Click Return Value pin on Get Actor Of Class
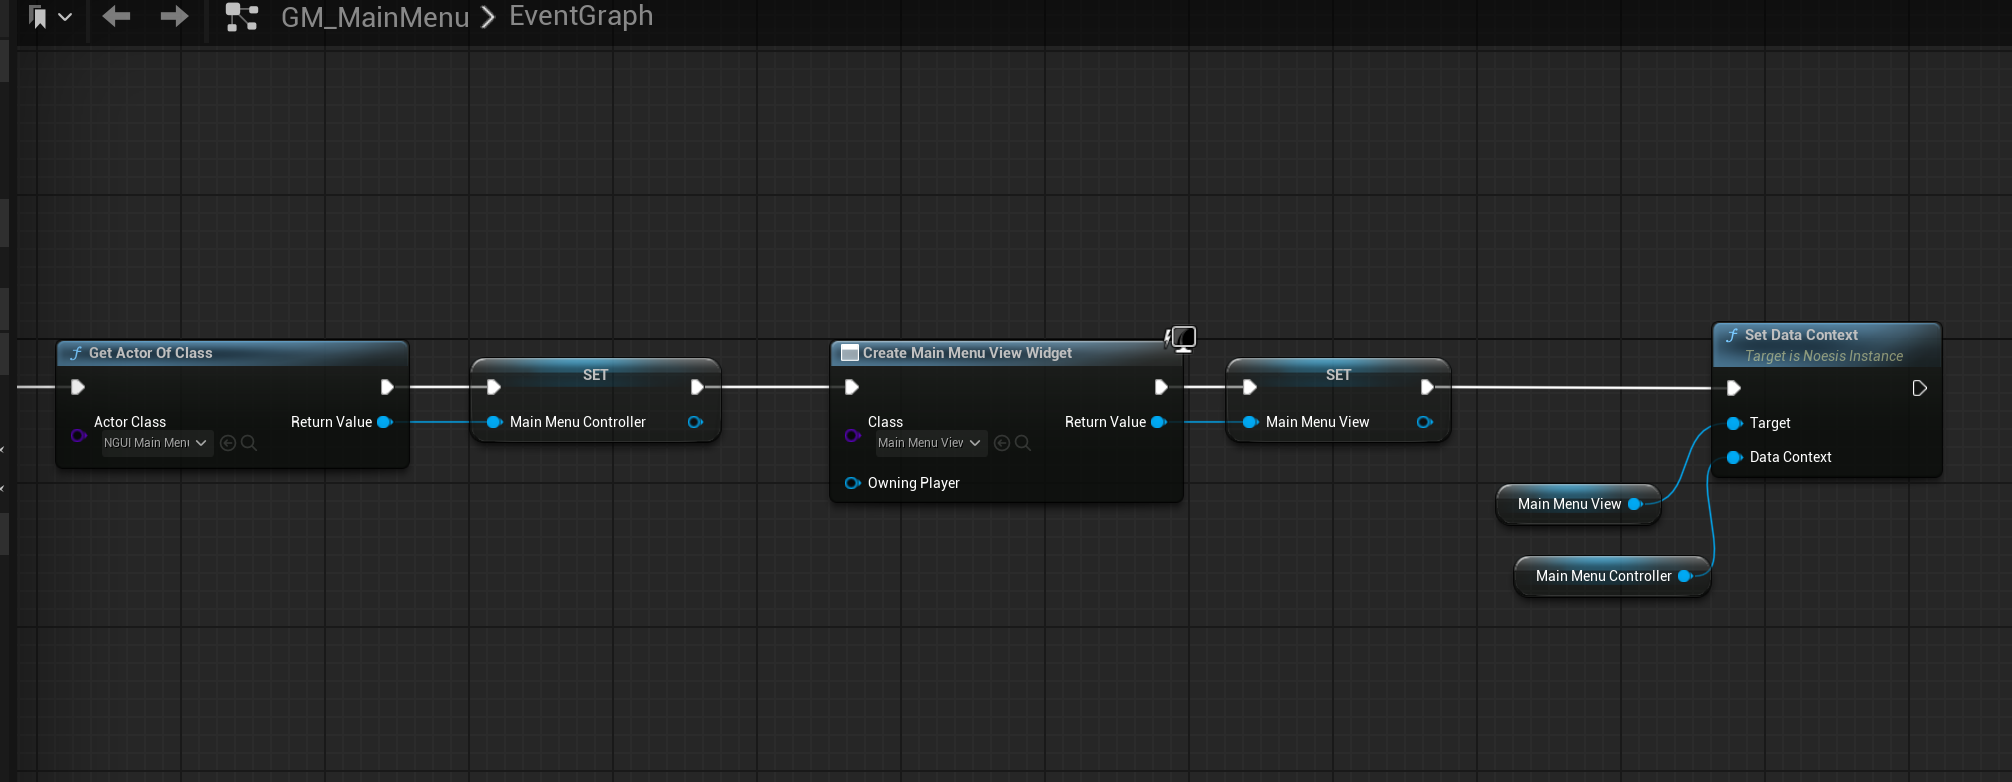Image resolution: width=2012 pixels, height=782 pixels. coord(384,422)
